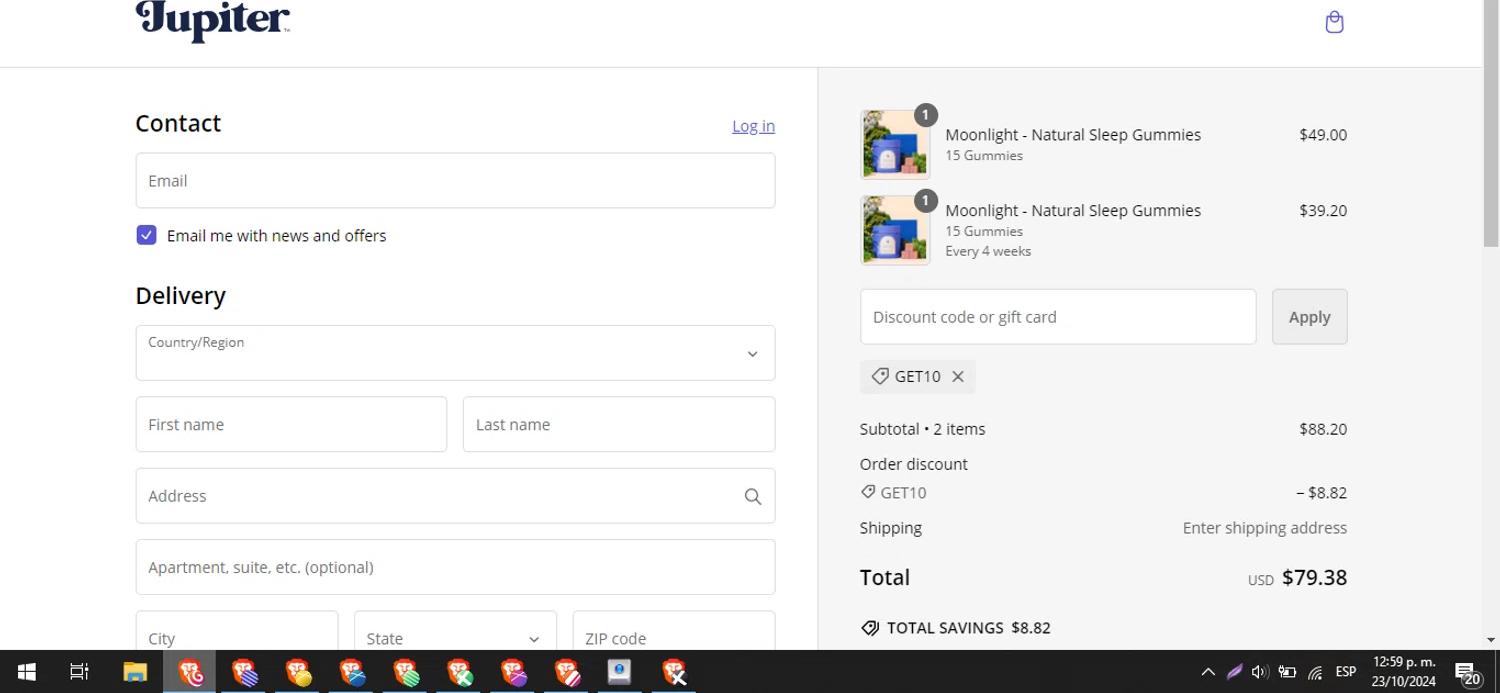Open Brave profile with yellow ball badge
The height and width of the screenshot is (693, 1500).
pyautogui.click(x=297, y=672)
